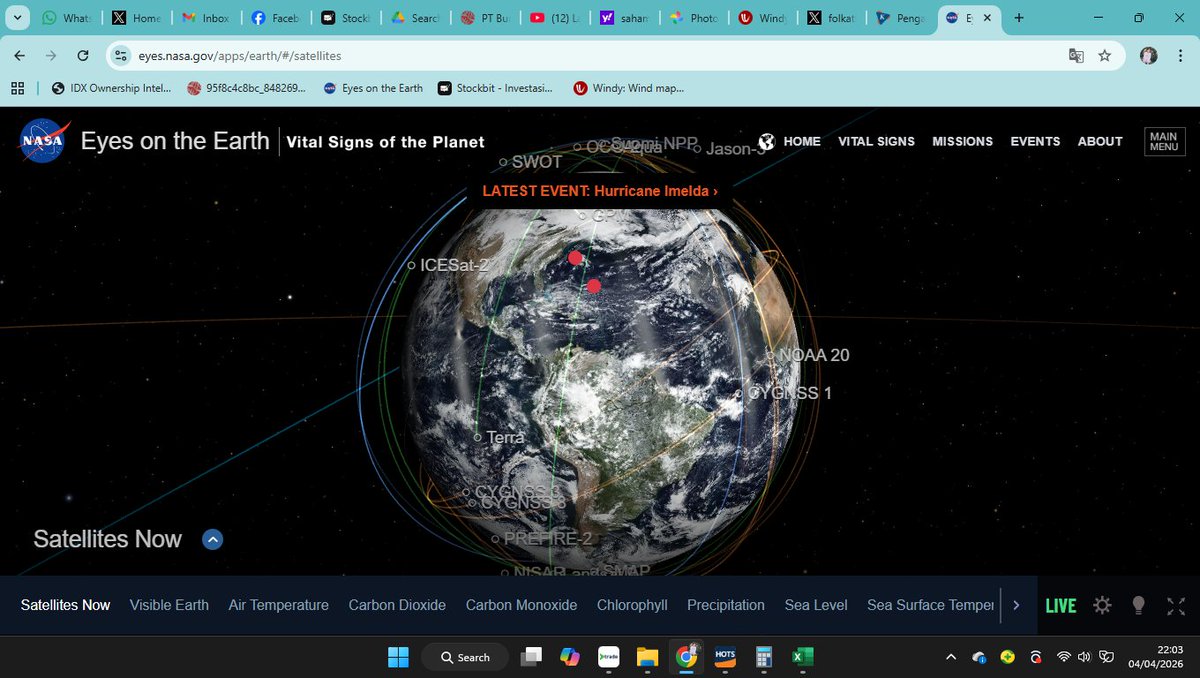Screen dimensions: 1200x678
Task: Open the MISSIONS menu
Action: [962, 141]
